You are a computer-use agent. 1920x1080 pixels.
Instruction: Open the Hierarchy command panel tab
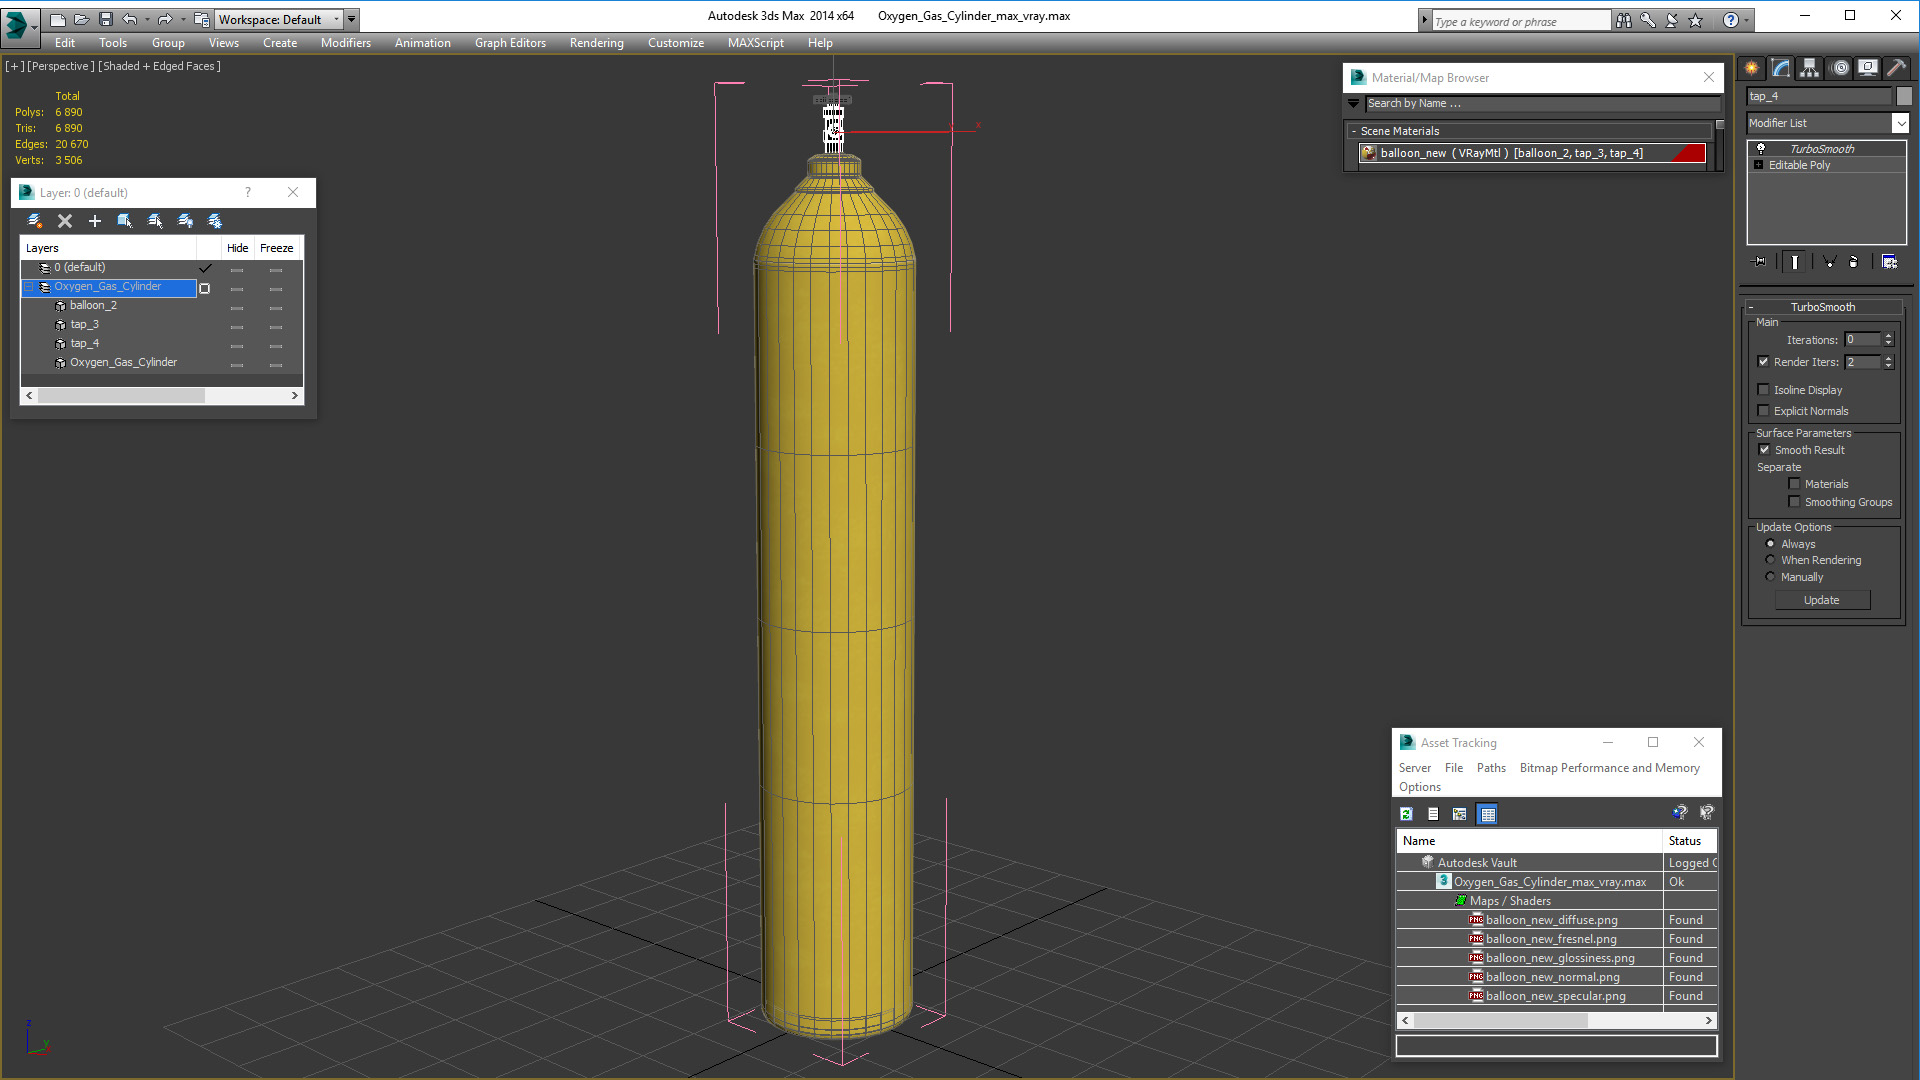pyautogui.click(x=1809, y=68)
